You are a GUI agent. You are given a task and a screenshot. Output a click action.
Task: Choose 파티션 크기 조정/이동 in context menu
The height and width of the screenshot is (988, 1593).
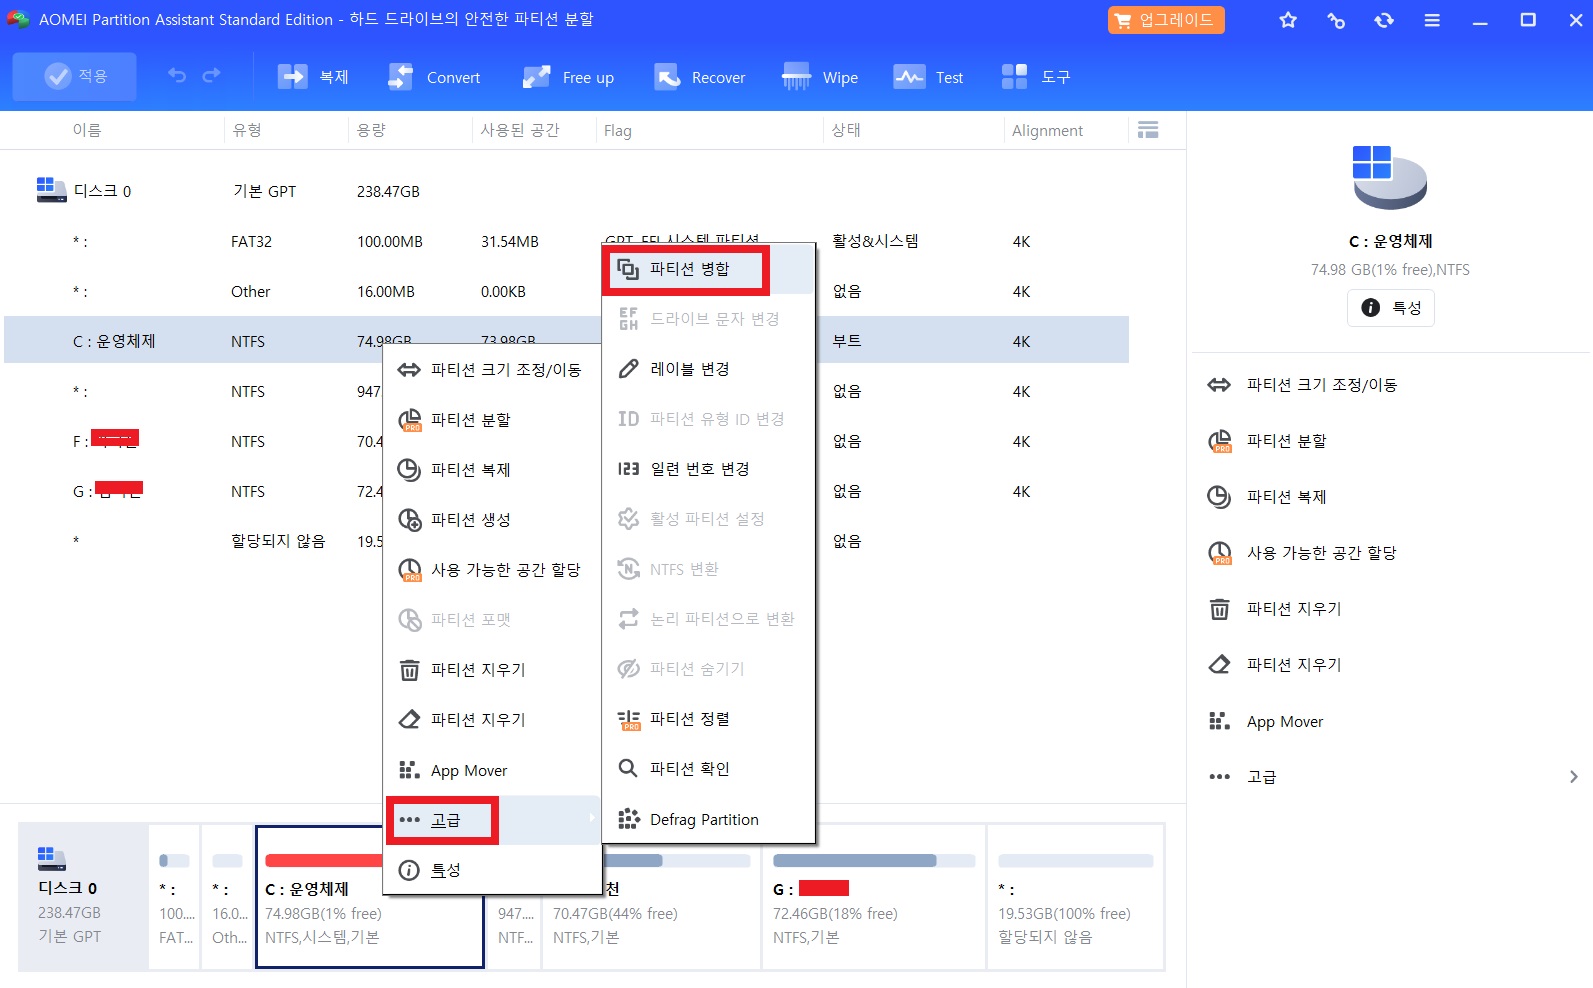(492, 370)
